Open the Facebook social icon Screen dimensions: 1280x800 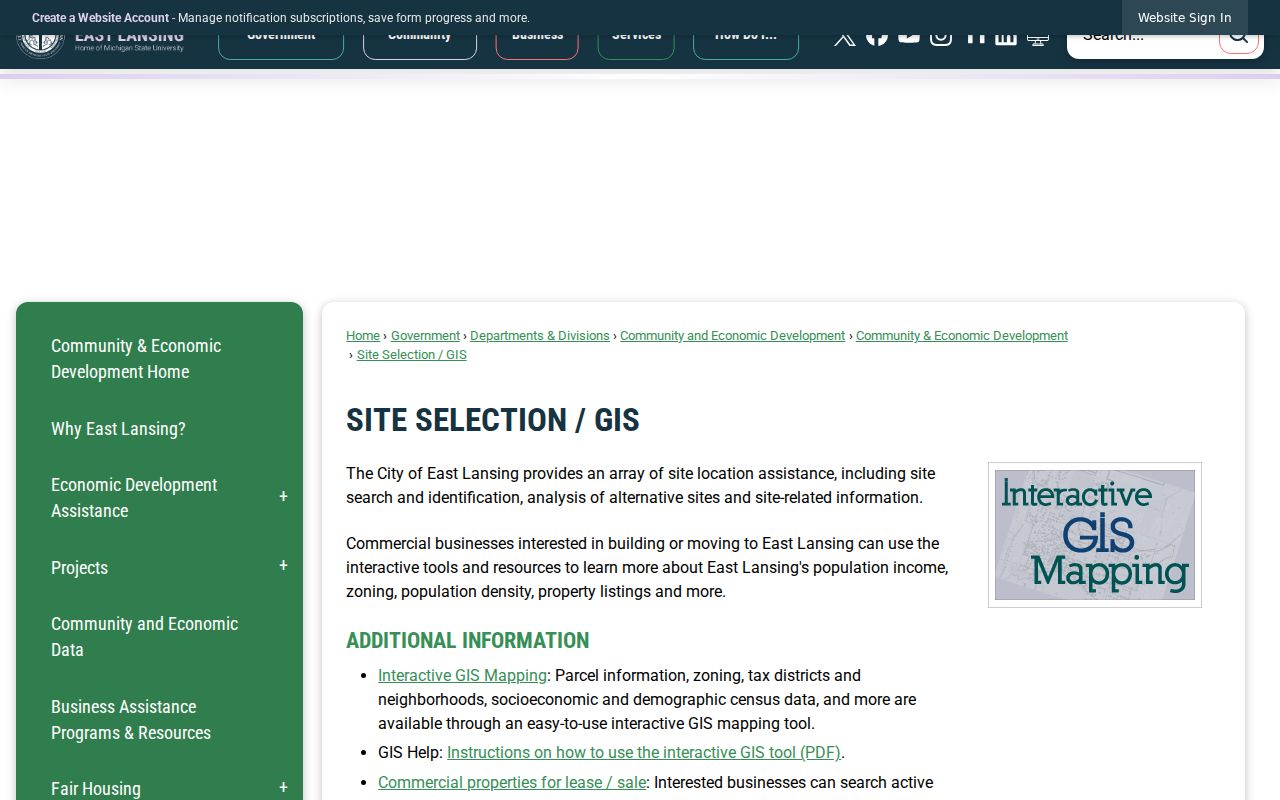877,40
